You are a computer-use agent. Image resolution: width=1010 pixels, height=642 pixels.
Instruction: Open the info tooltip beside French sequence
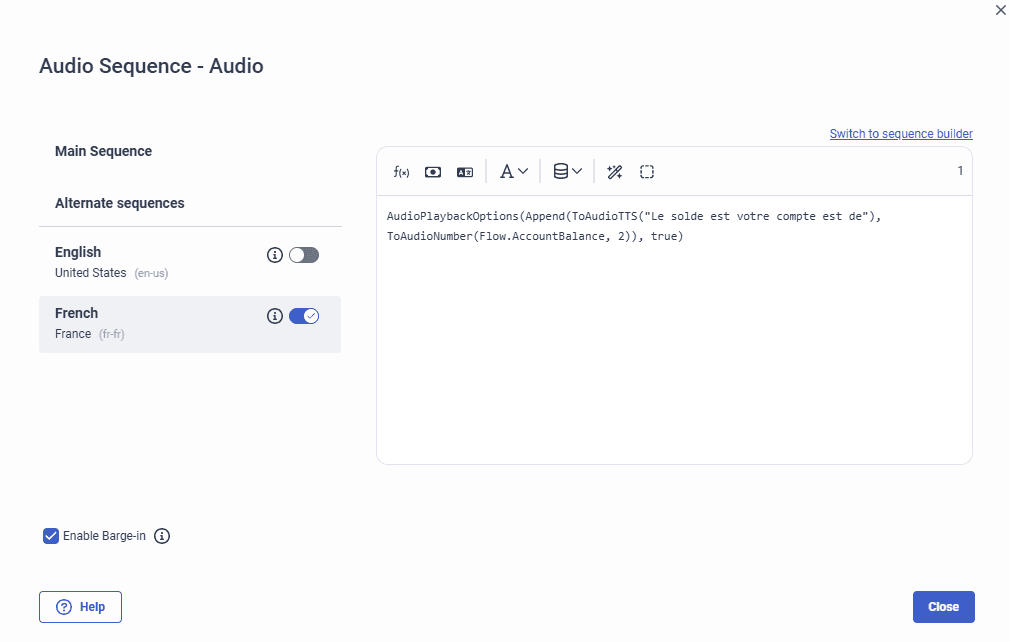(x=275, y=315)
